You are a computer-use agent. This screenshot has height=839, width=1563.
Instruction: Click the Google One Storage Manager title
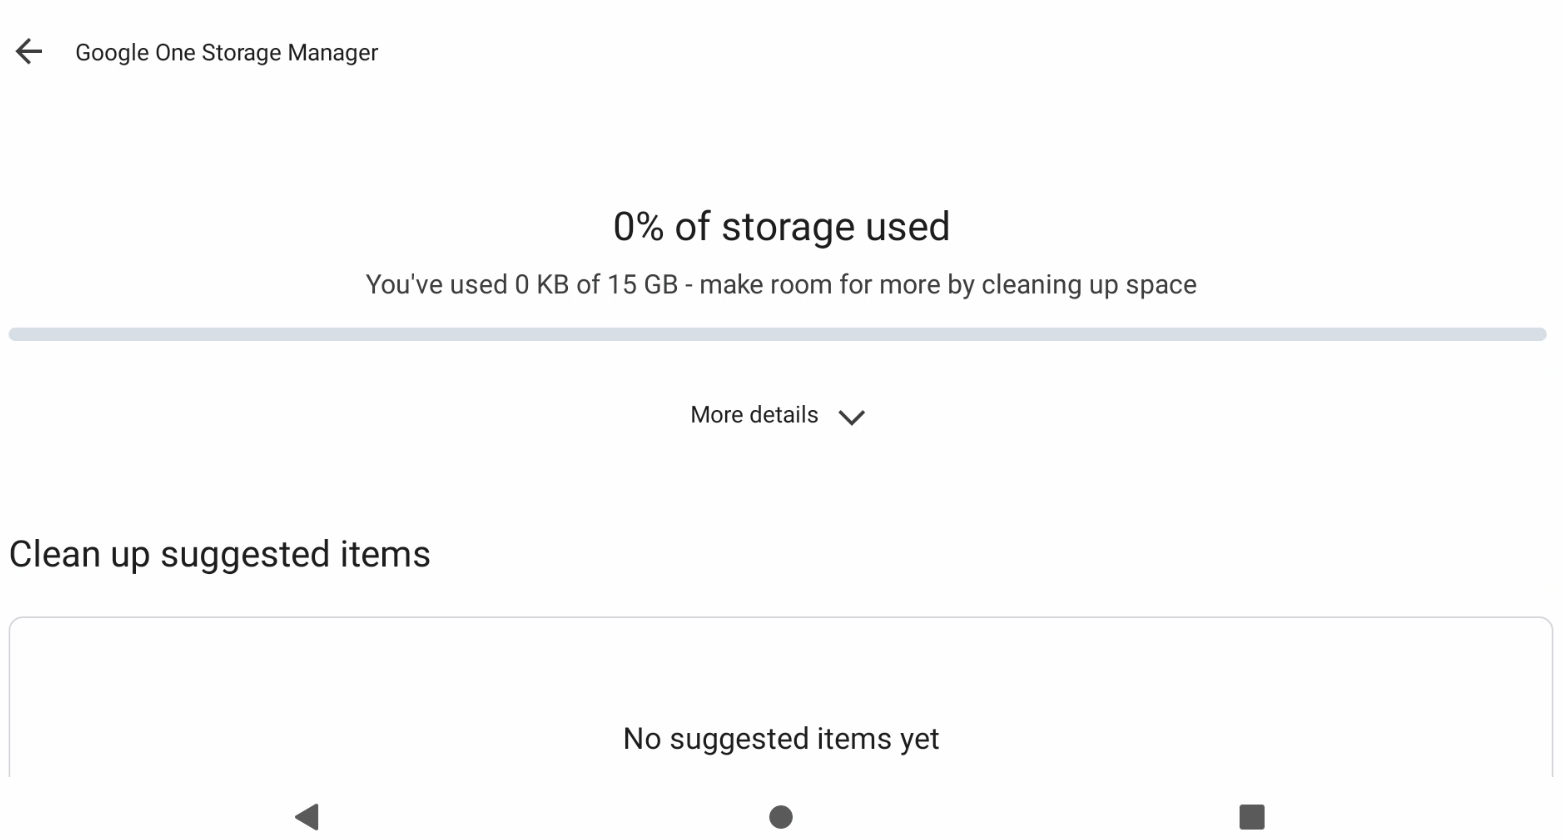point(226,53)
